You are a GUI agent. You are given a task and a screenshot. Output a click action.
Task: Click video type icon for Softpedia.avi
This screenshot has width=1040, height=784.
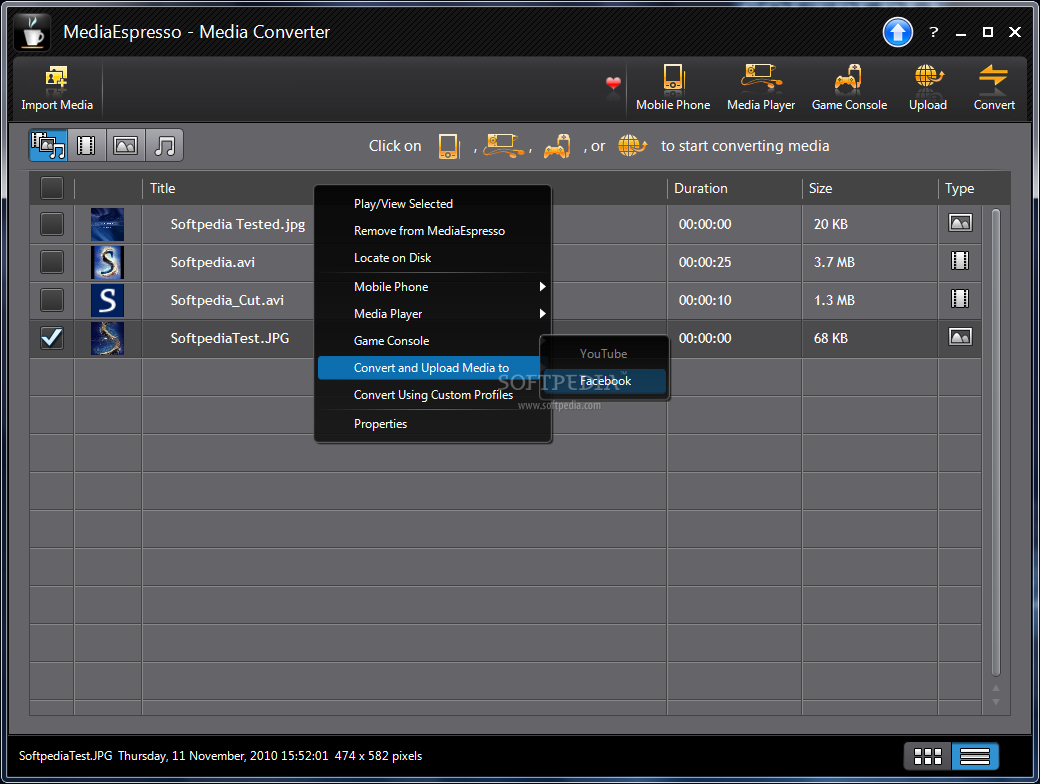tap(960, 261)
